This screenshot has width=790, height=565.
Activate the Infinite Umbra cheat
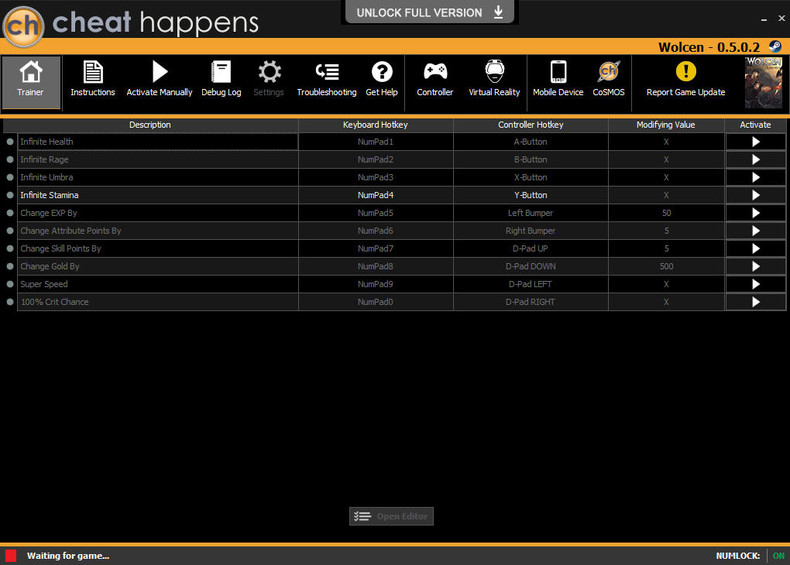[755, 177]
